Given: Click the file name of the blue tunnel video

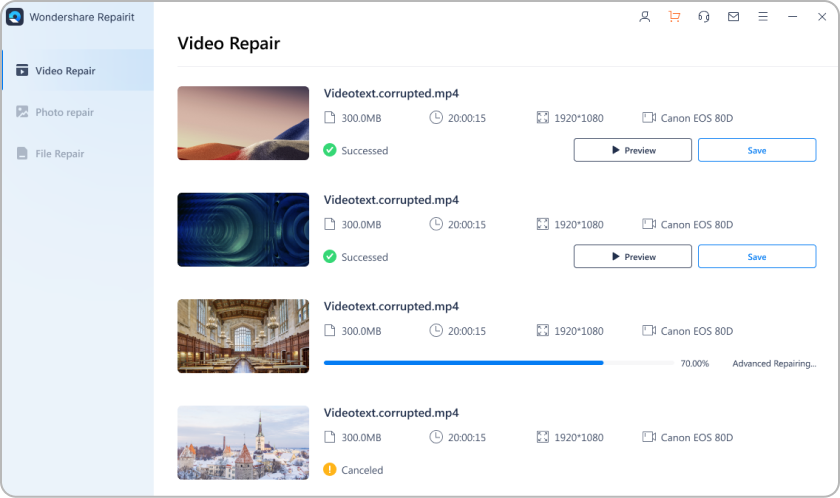Looking at the screenshot, I should click(391, 200).
